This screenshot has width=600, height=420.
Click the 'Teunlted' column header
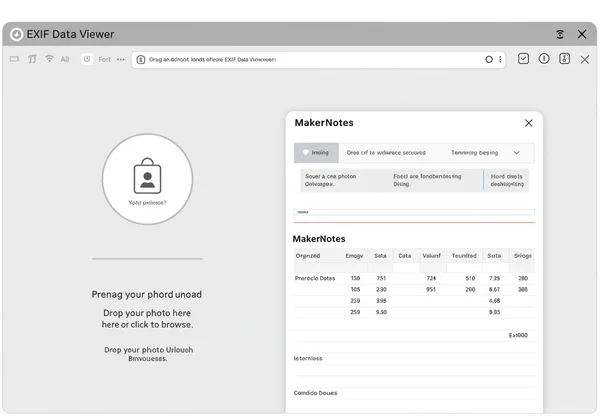pos(464,256)
